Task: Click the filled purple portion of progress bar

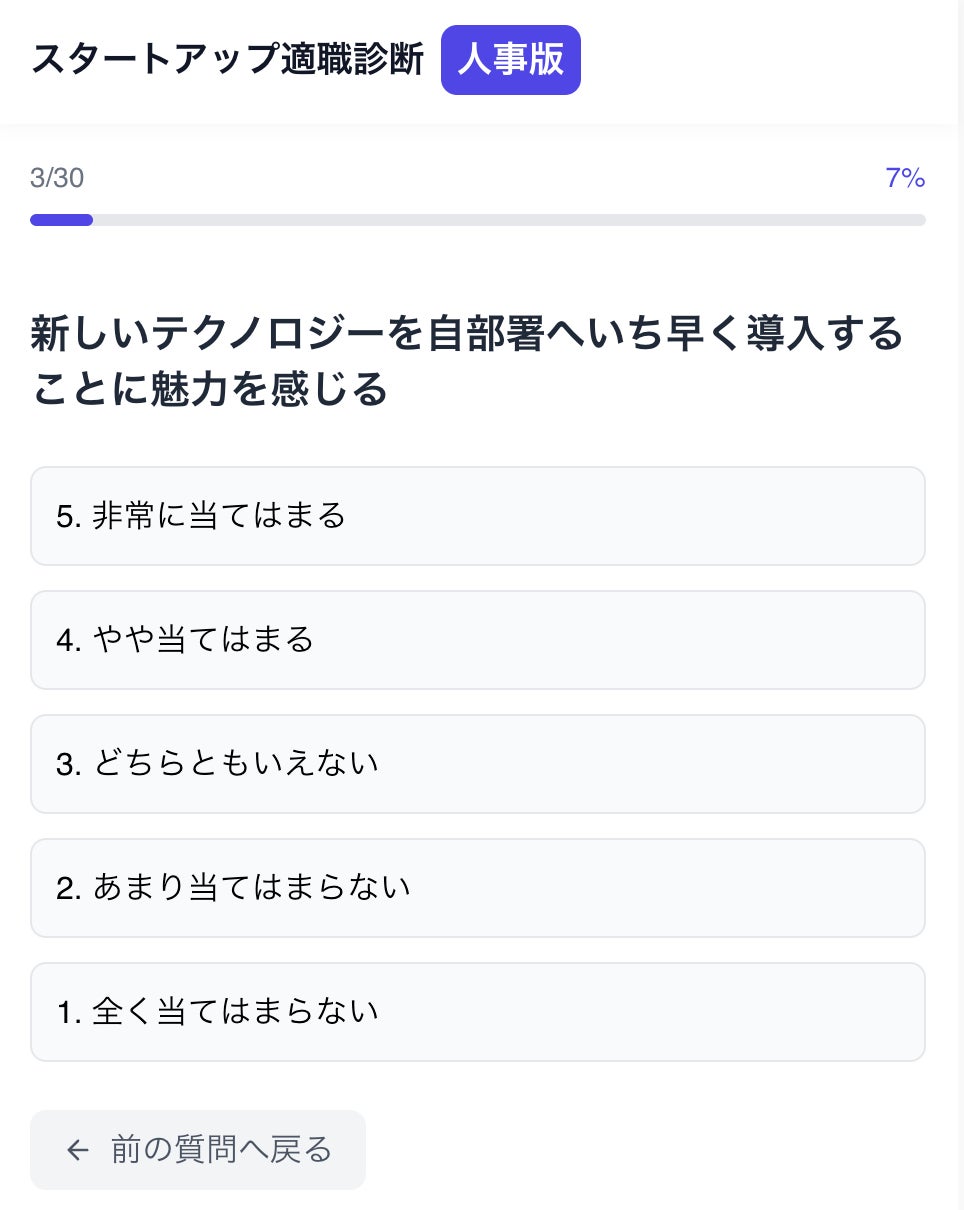Action: [61, 220]
